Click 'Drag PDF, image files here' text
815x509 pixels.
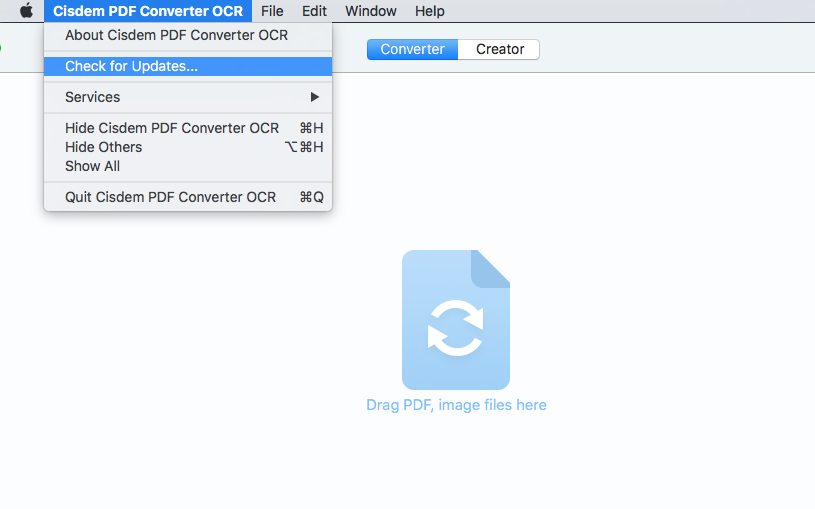[456, 405]
